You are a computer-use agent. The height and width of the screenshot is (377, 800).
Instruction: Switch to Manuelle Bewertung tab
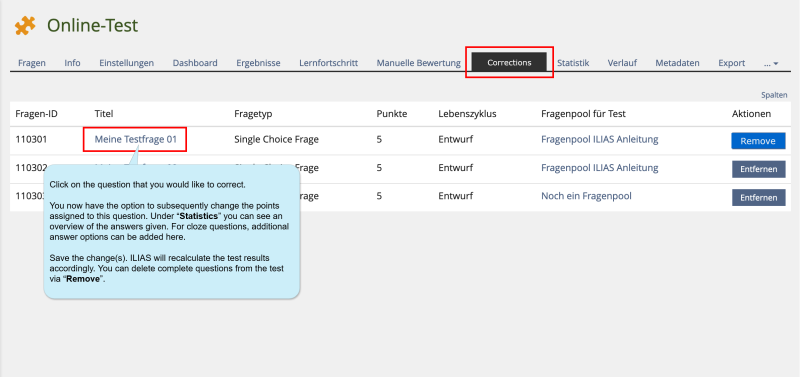pos(418,63)
